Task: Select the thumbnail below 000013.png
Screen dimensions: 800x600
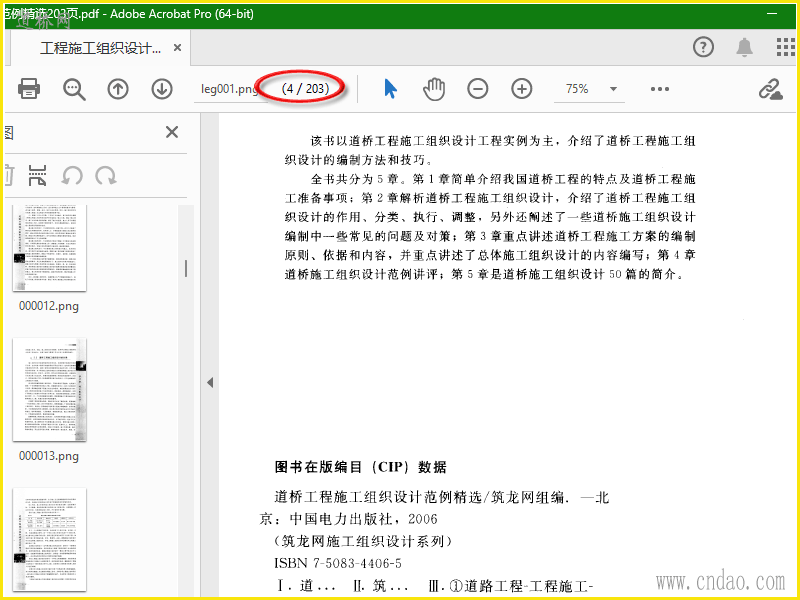Action: (49, 539)
